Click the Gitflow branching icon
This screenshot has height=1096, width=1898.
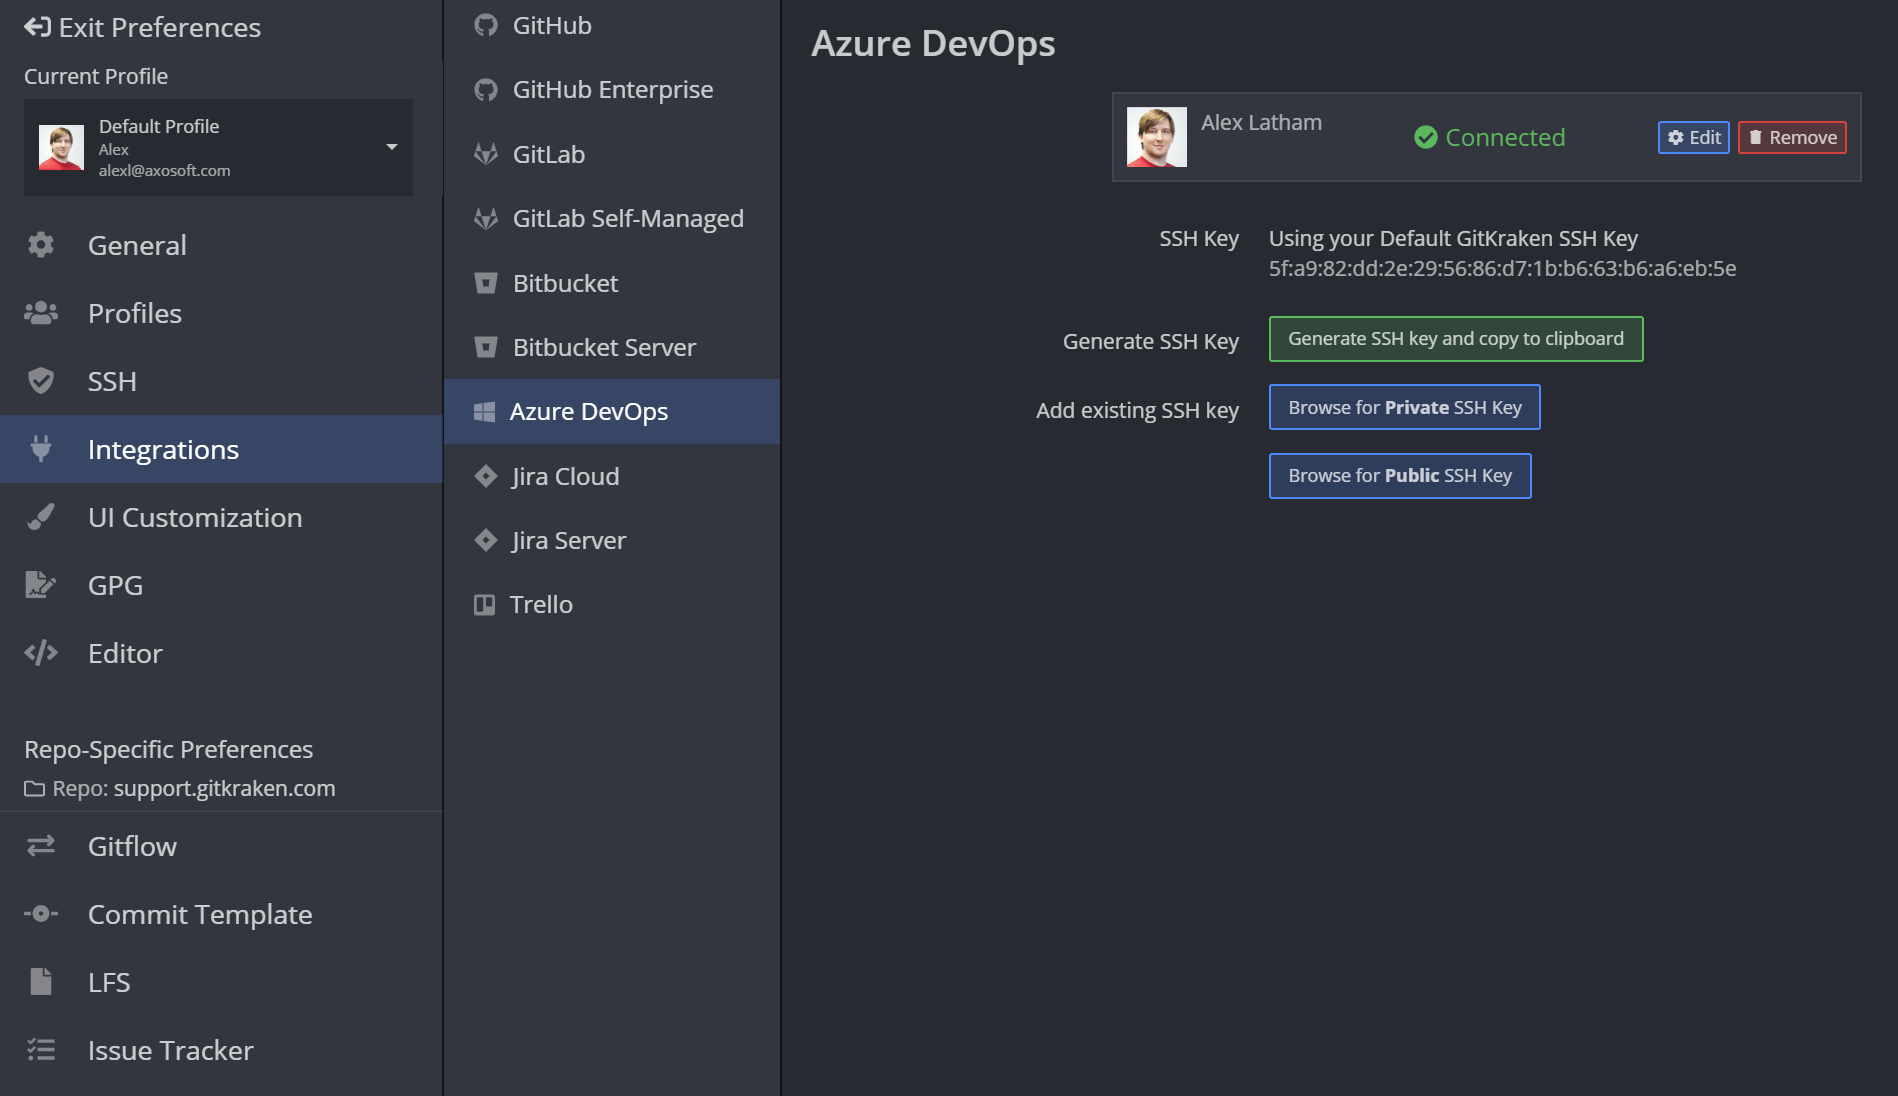tap(41, 846)
